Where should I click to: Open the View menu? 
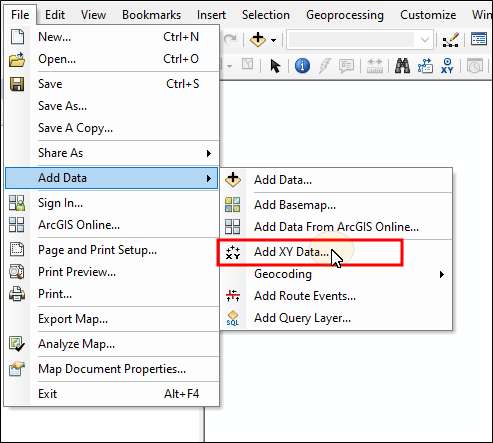coord(93,15)
